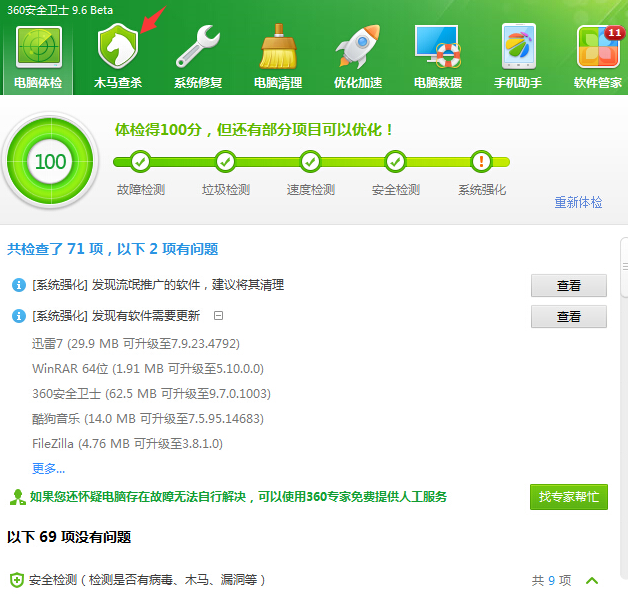Screen dimensions: 628x594
Task: Click the 速度检测 checkmark step icon
Action: (x=310, y=162)
